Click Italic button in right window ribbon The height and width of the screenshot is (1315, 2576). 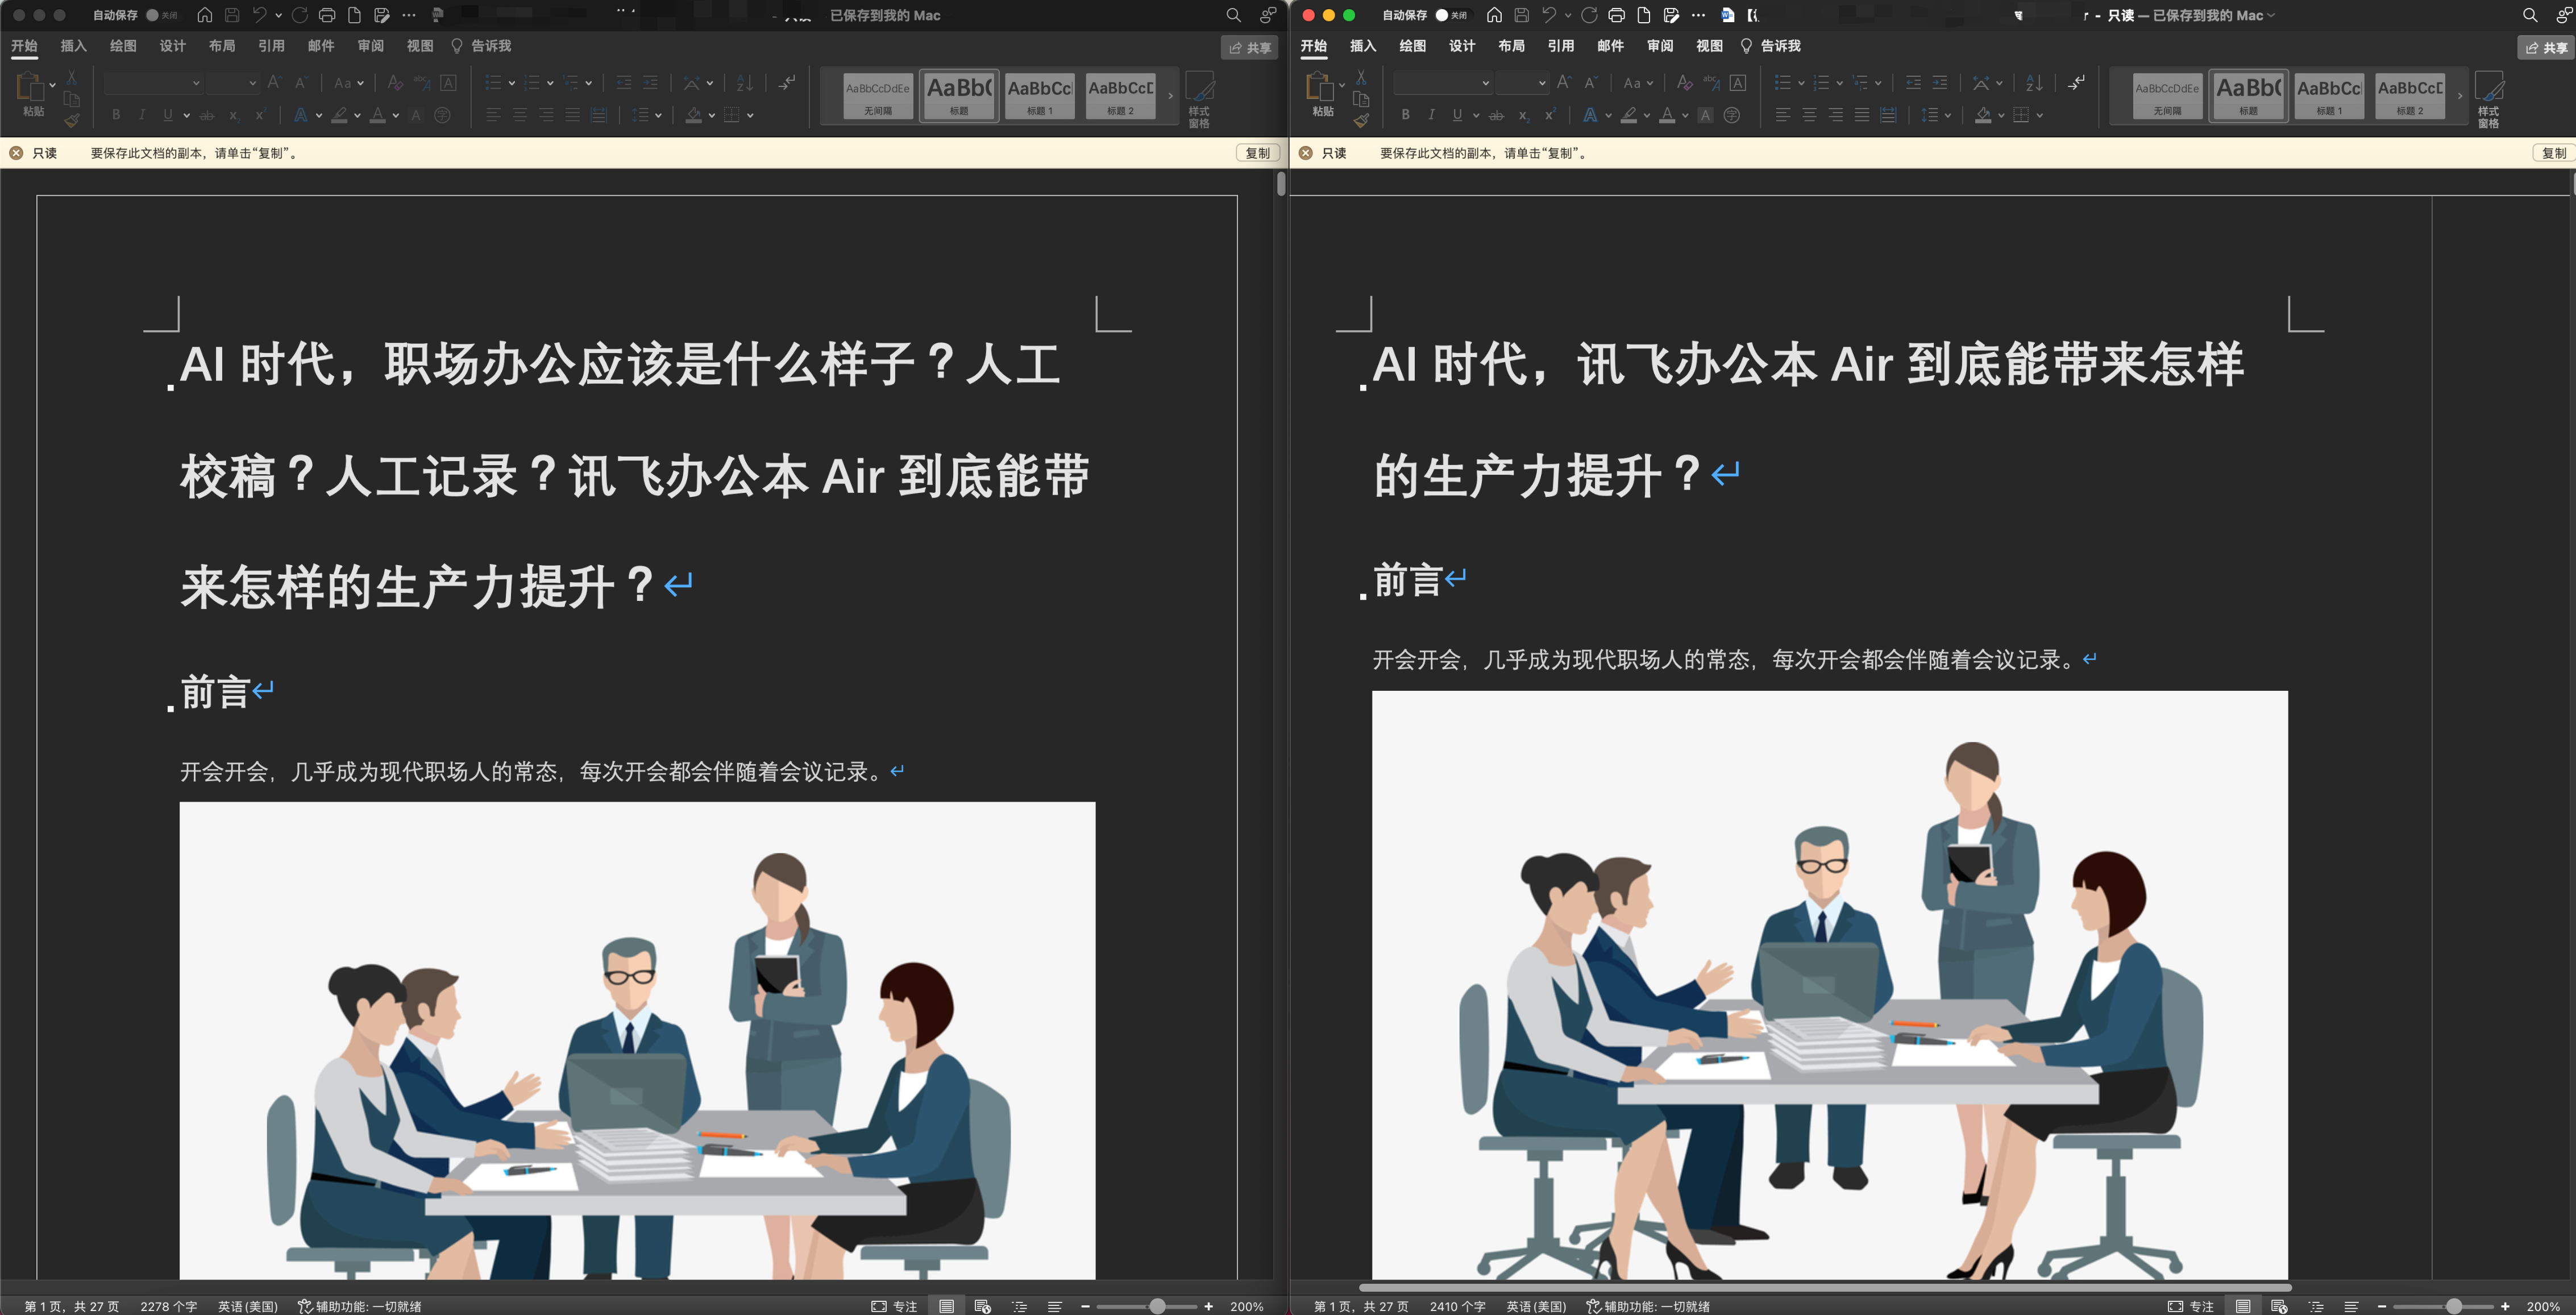coord(1431,115)
